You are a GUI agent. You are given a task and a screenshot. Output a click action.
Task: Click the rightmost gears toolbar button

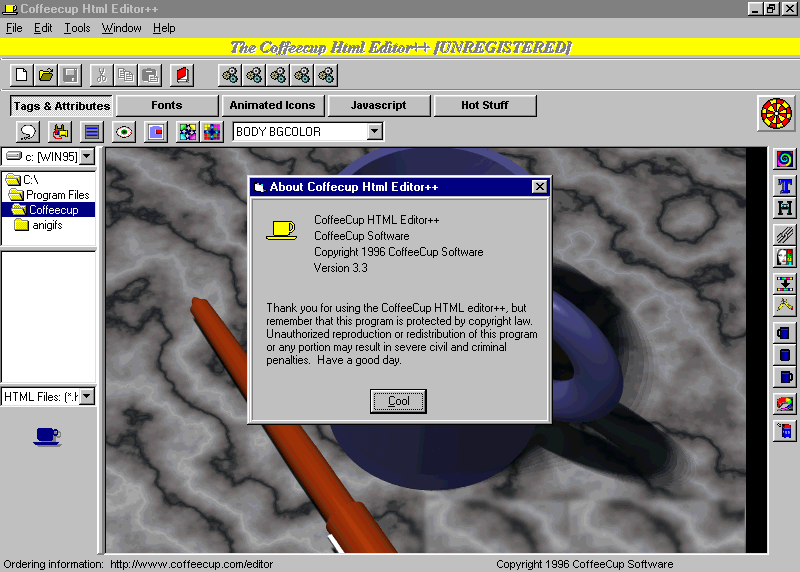(x=326, y=76)
